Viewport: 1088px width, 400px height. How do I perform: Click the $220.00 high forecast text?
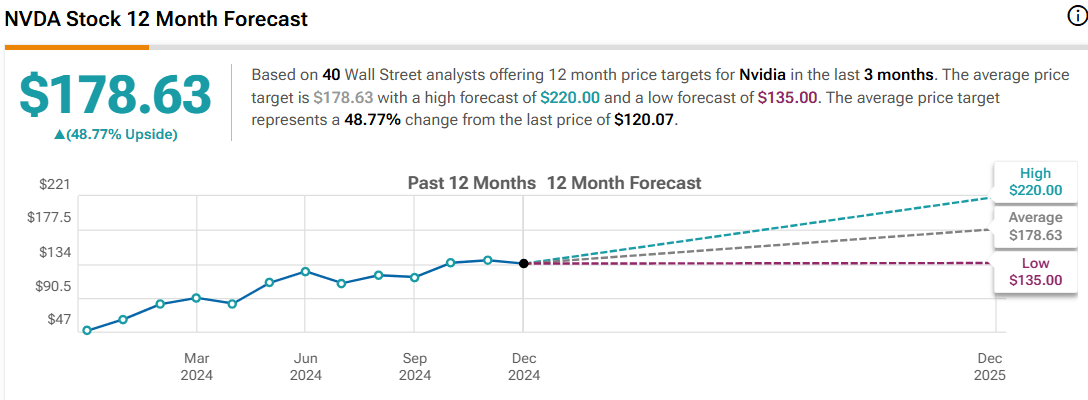coord(570,97)
